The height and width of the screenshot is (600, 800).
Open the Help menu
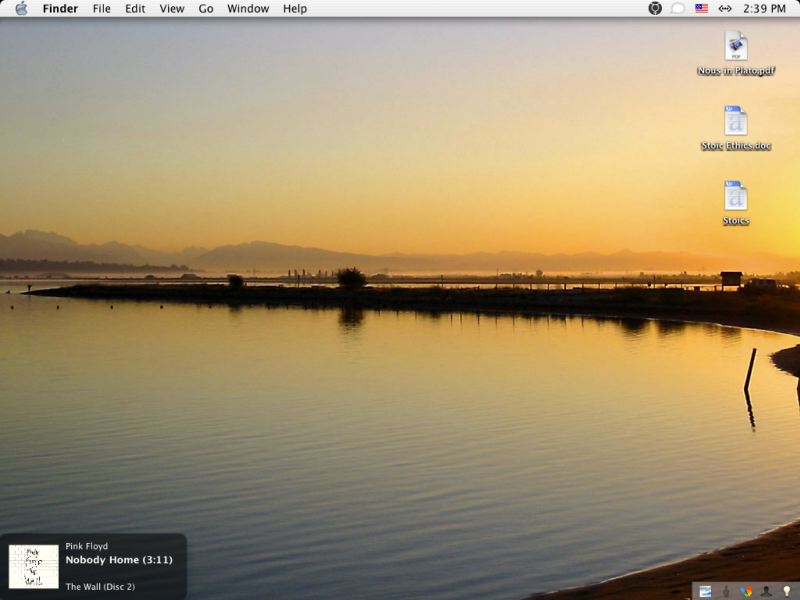coord(295,8)
